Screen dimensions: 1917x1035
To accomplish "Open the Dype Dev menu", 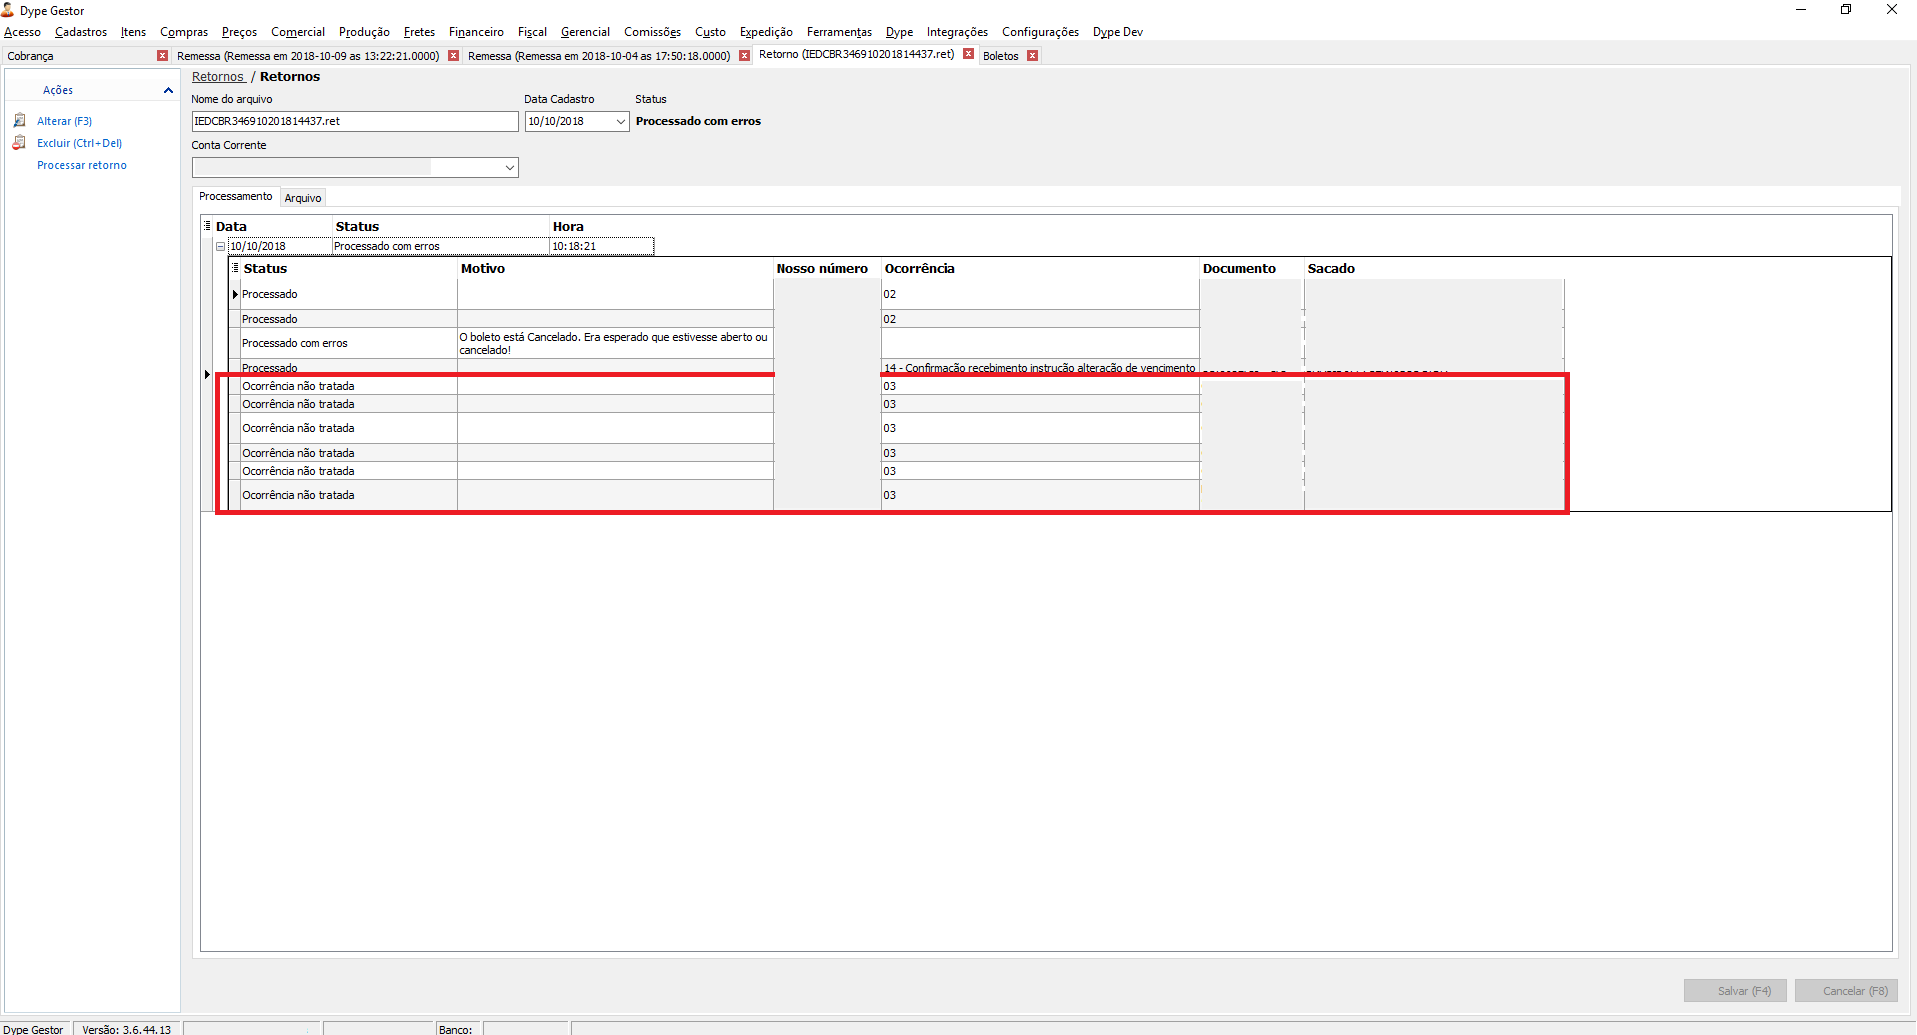I will click(1117, 32).
